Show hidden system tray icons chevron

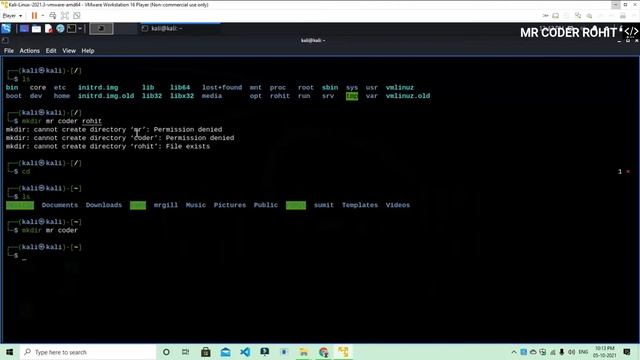tap(514, 352)
